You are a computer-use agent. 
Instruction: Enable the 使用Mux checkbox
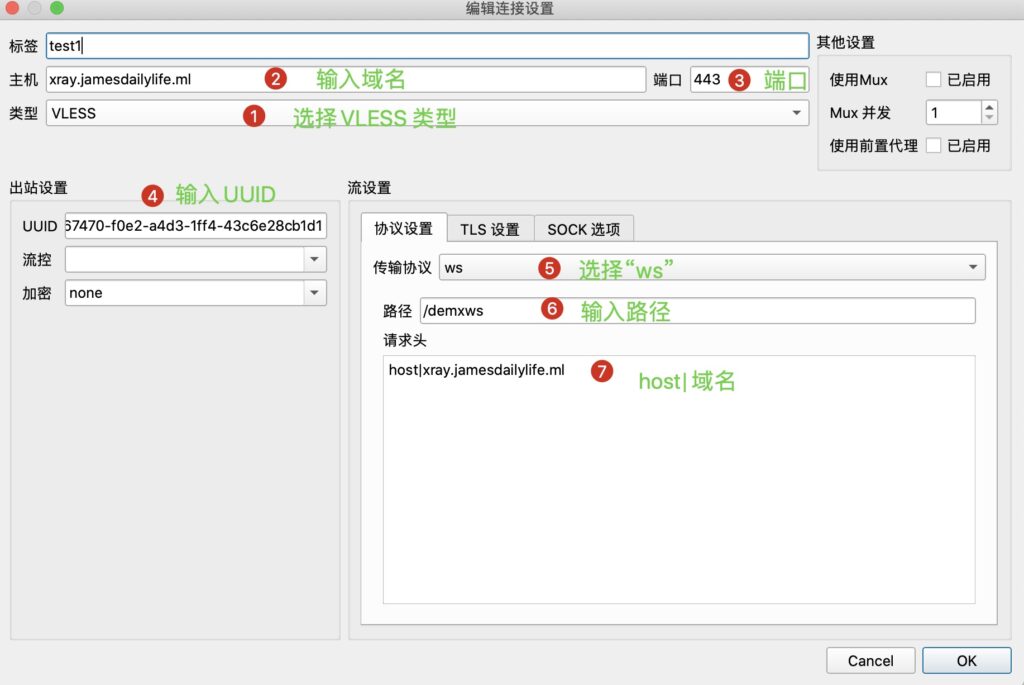point(933,80)
